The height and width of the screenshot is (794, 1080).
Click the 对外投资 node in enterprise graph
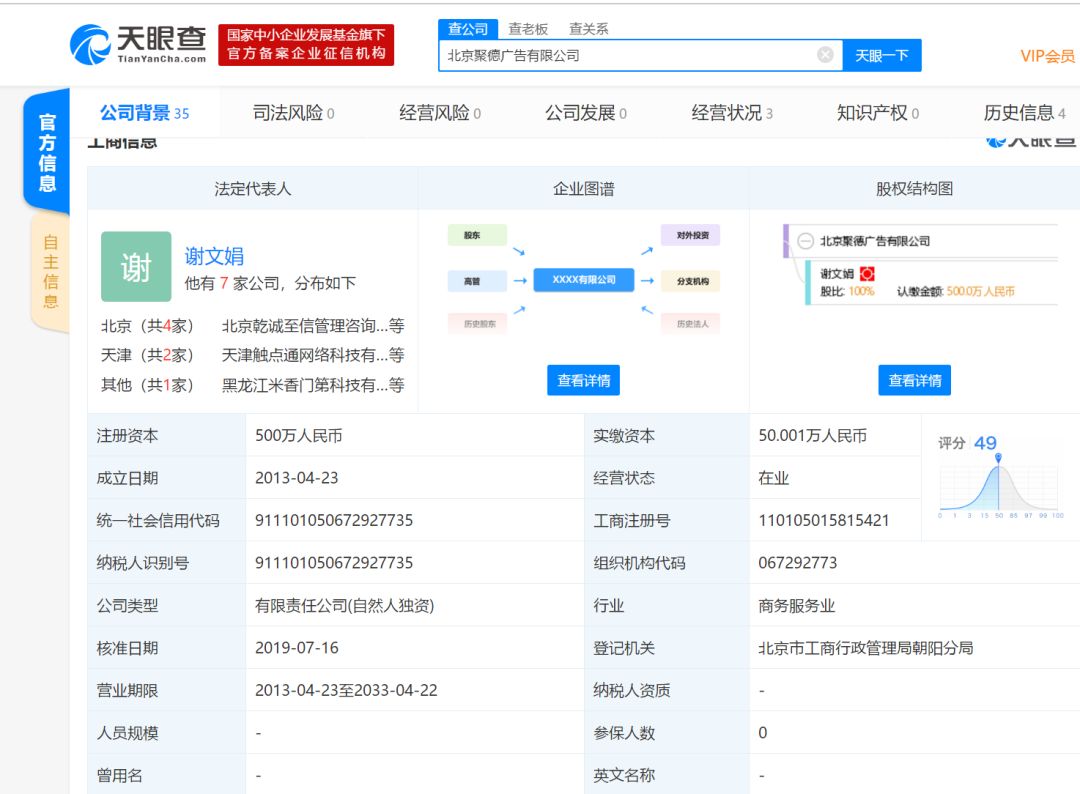coord(691,236)
